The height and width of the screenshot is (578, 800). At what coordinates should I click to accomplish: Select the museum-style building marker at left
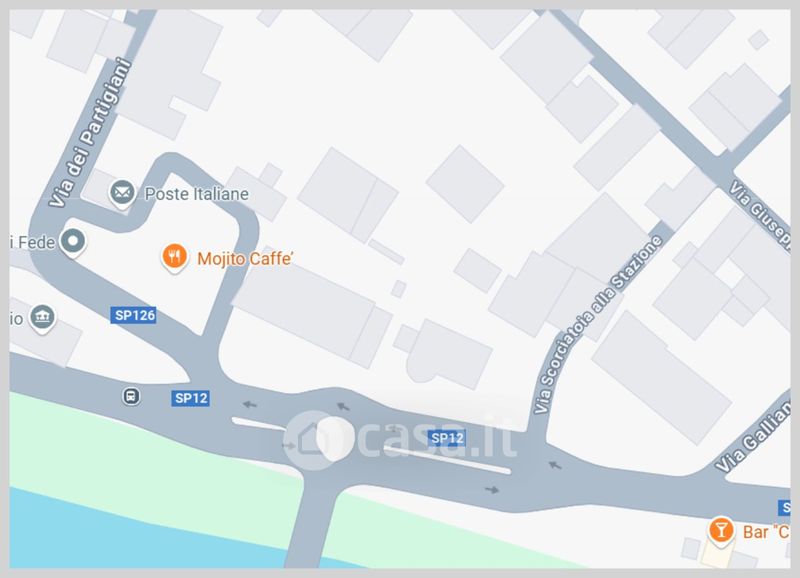(x=42, y=318)
